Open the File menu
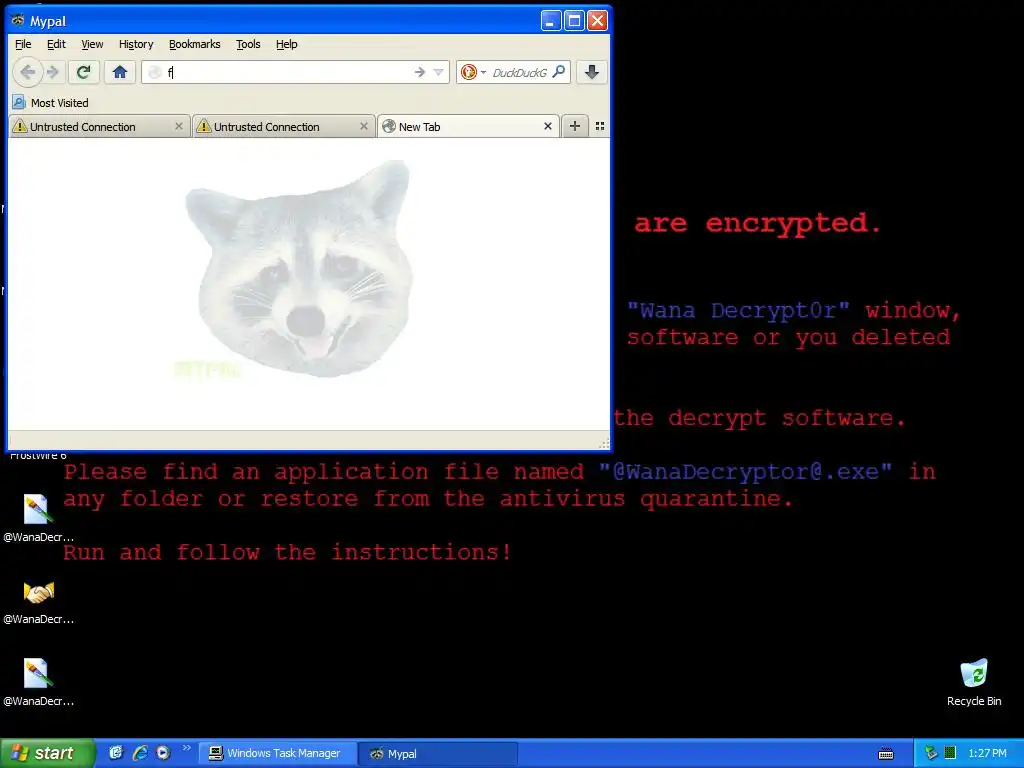The image size is (1024, 768). (23, 44)
